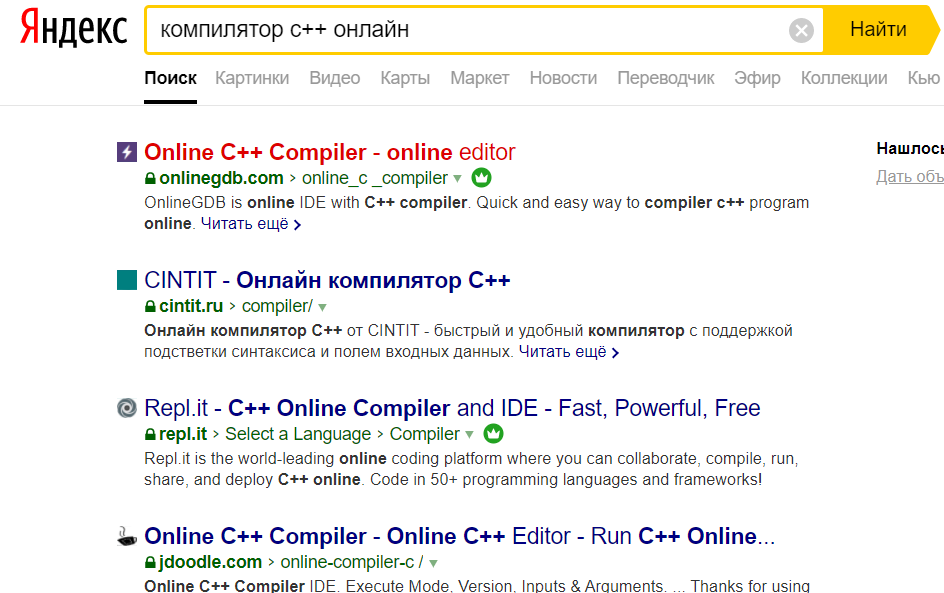
Task: Open the Compiler breadcrumb under Repl.it
Action: 424,434
